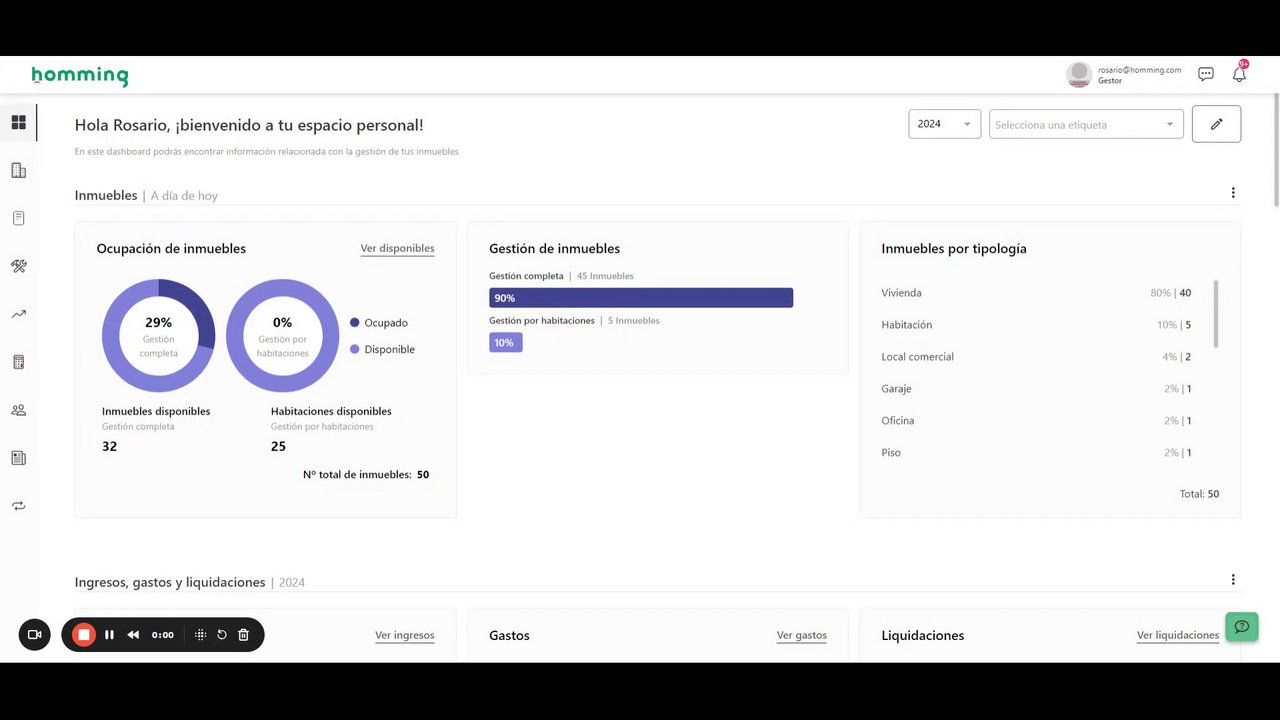Viewport: 1280px width, 720px height.
Task: Open the tools (maintenance) sidebar icon
Action: tap(18, 266)
